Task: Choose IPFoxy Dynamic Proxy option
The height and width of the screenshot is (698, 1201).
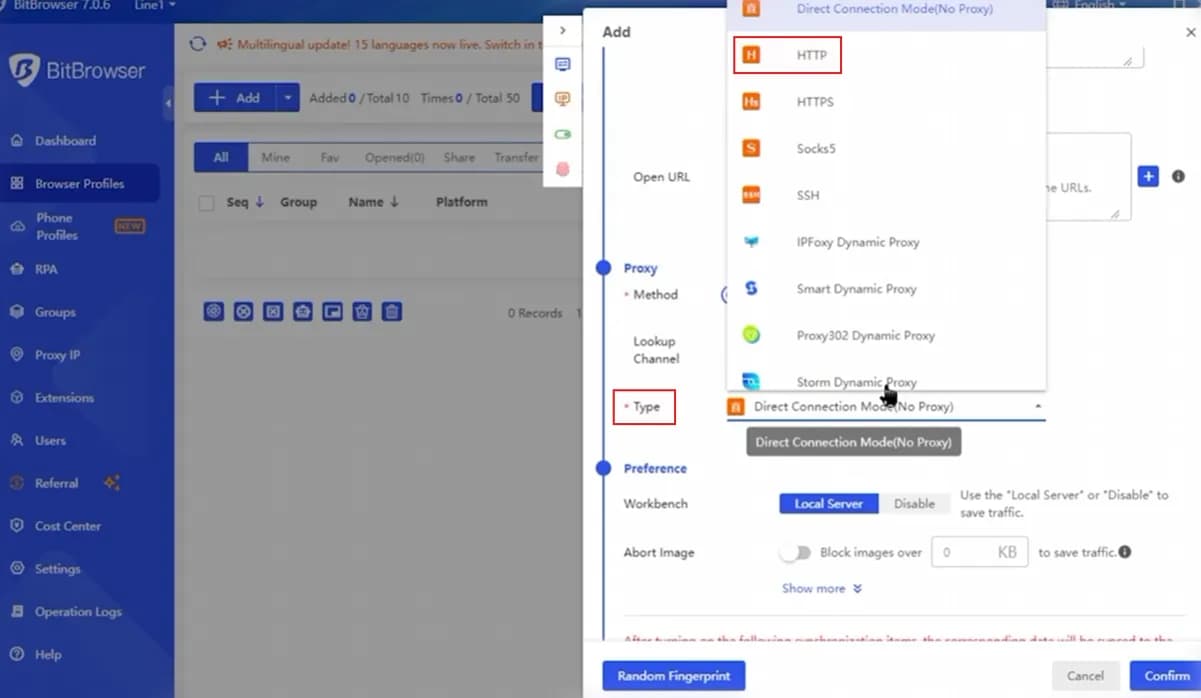Action: tap(886, 242)
